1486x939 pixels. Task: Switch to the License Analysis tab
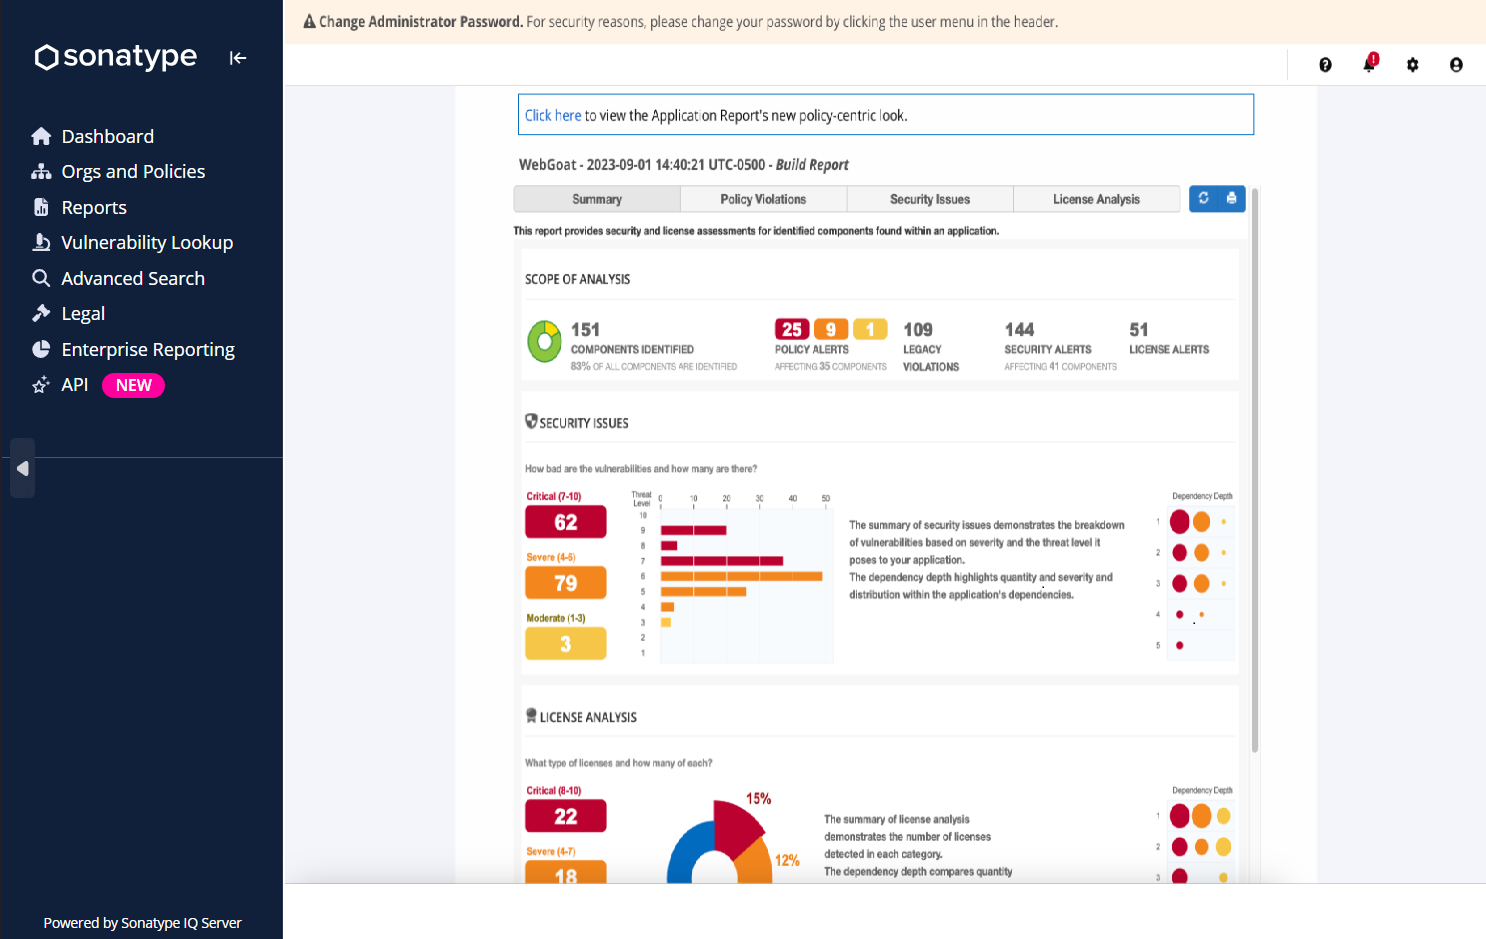pyautogui.click(x=1096, y=199)
